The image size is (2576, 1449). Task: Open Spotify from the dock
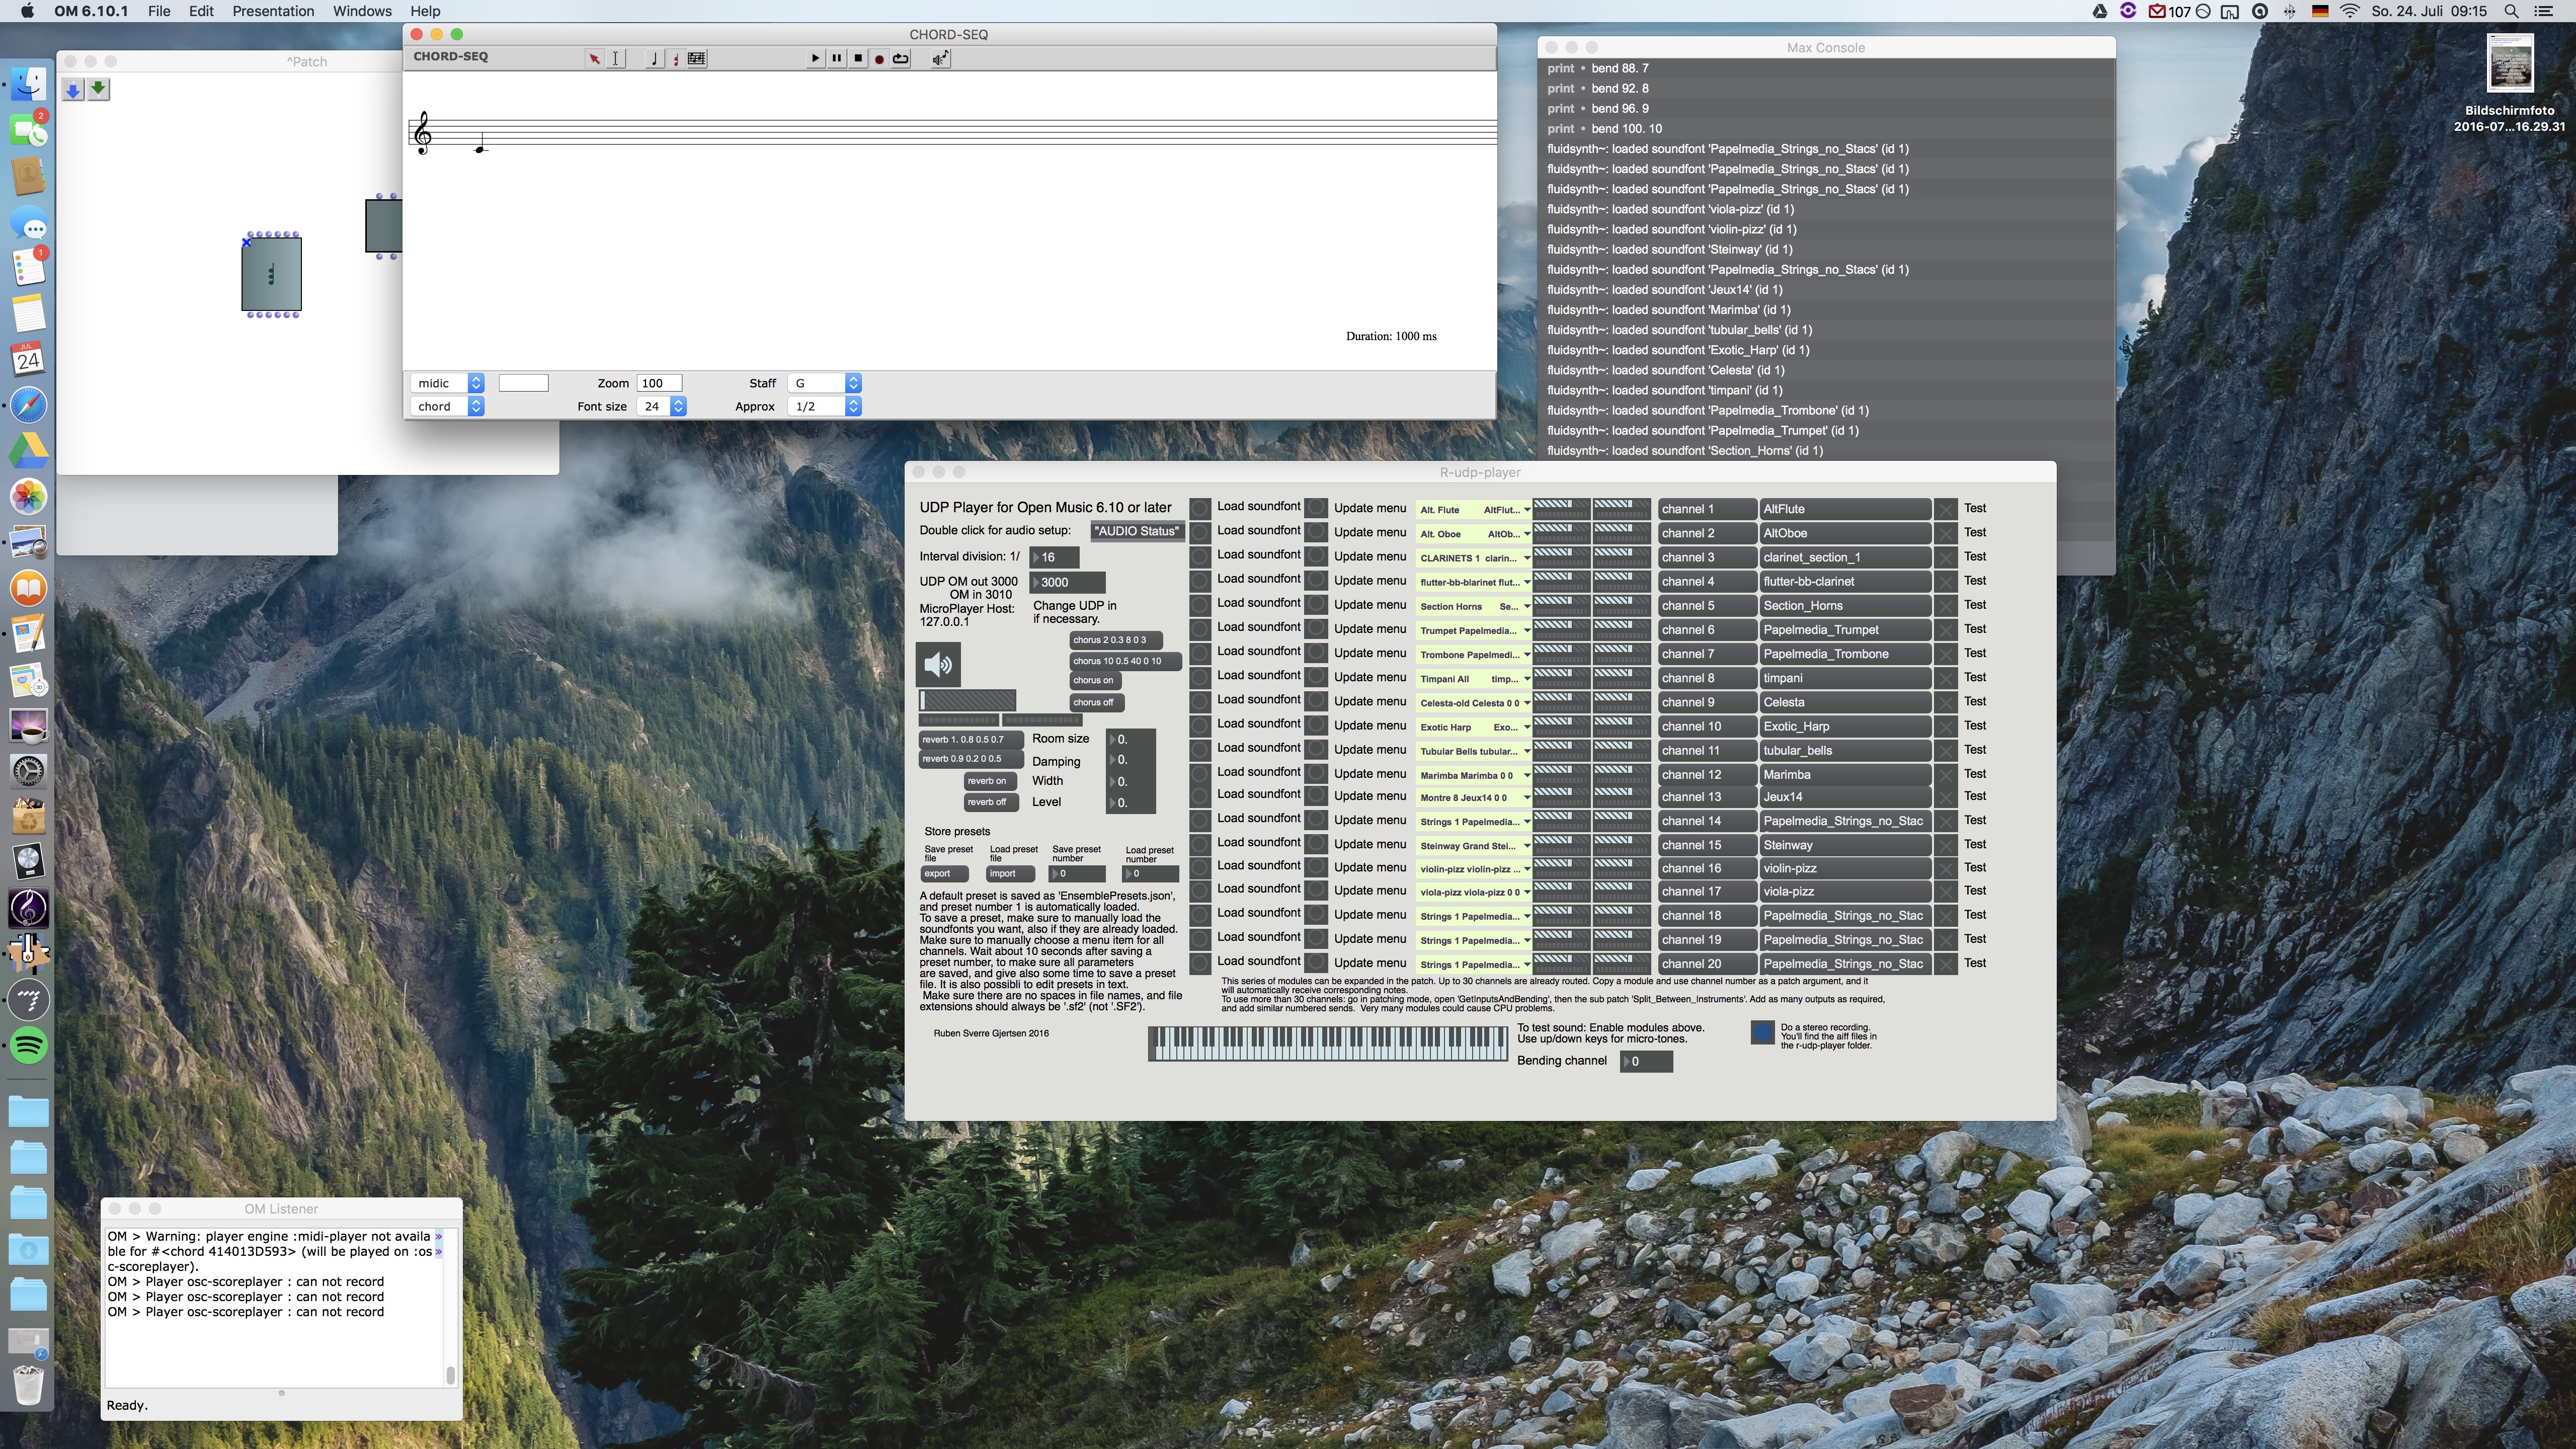coord(29,1046)
